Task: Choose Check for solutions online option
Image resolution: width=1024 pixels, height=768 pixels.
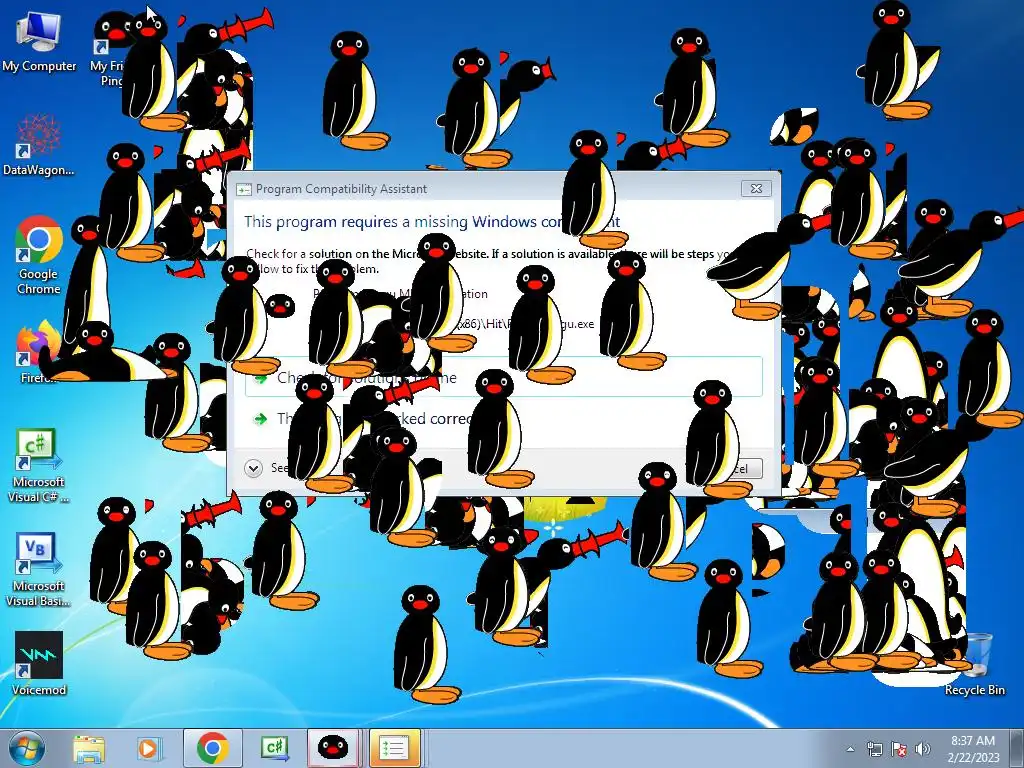Action: click(504, 377)
